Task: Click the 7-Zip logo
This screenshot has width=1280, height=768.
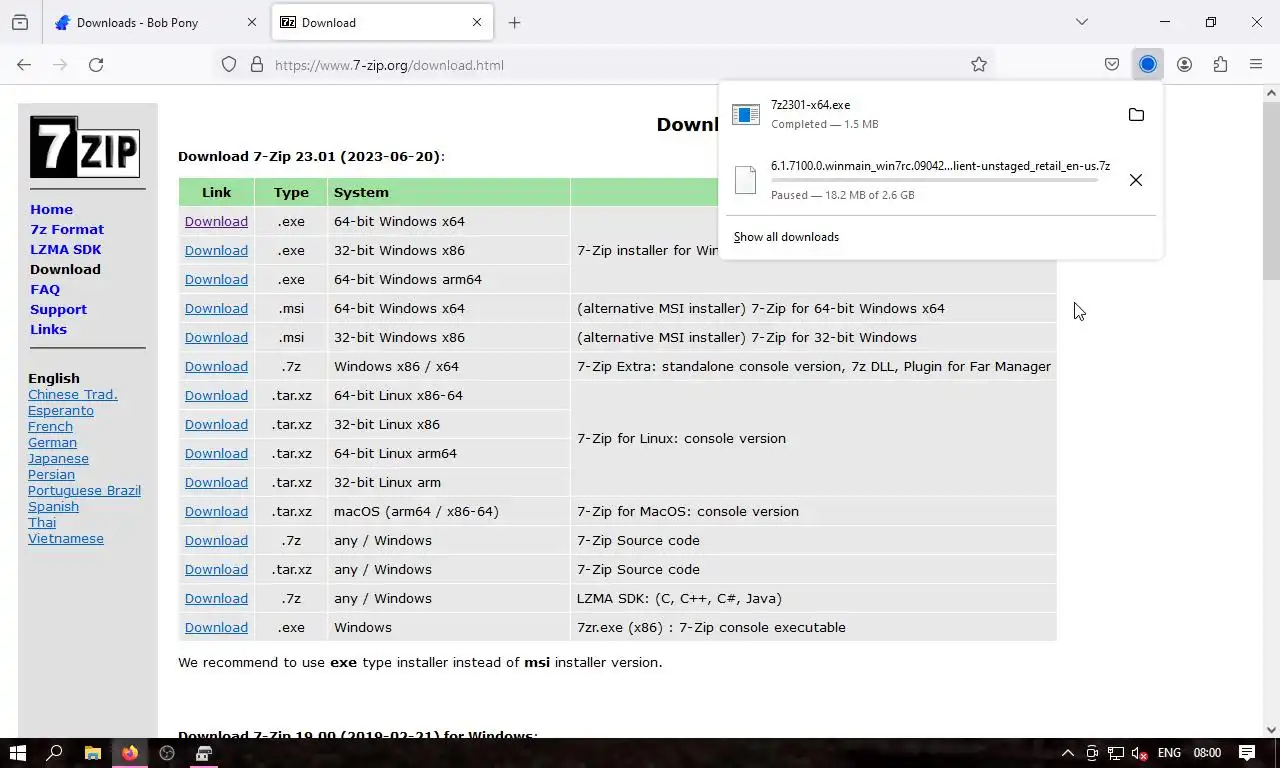Action: [x=85, y=147]
